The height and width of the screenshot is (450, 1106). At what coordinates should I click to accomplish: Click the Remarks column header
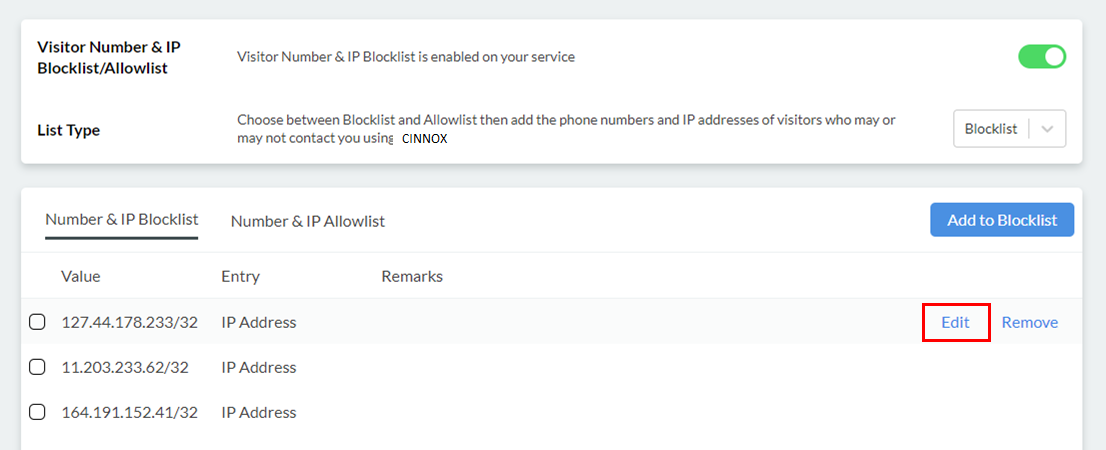[412, 276]
